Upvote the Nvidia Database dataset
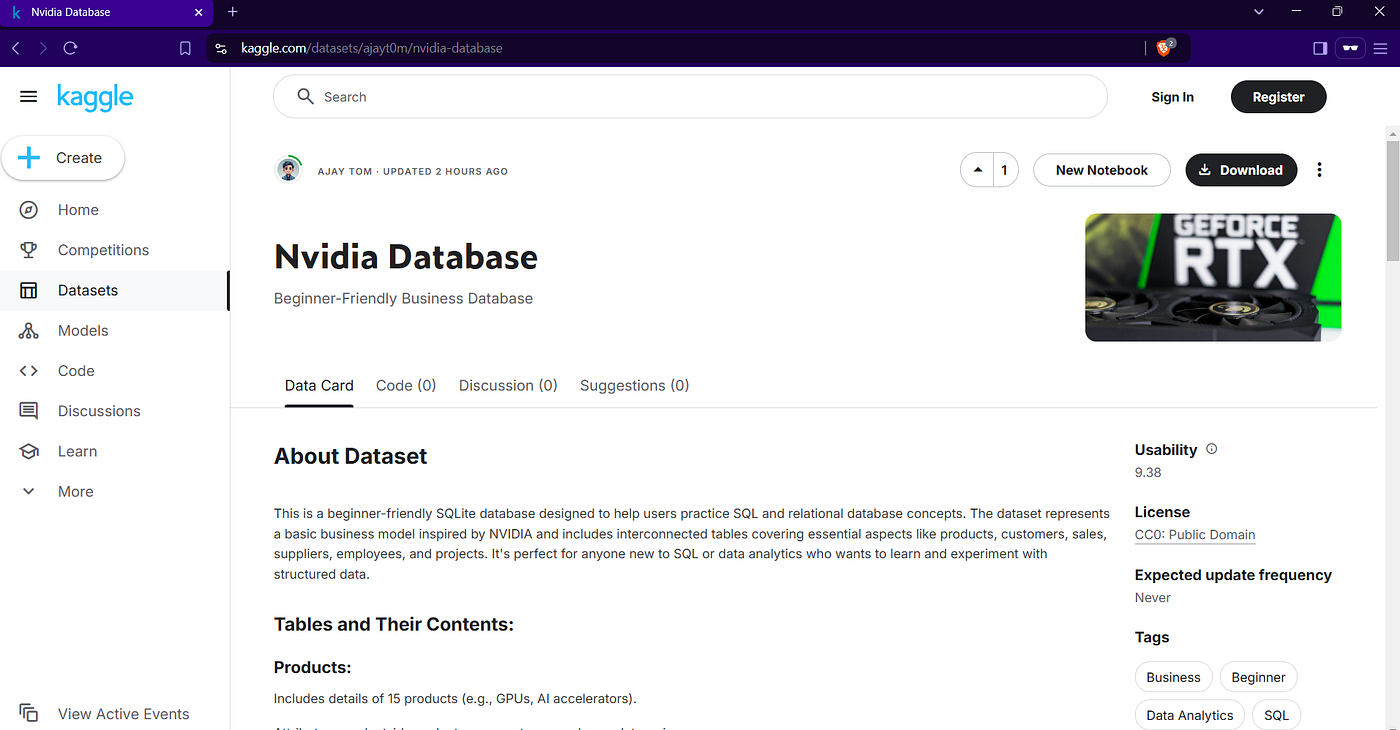Viewport: 1400px width, 730px height. (977, 170)
